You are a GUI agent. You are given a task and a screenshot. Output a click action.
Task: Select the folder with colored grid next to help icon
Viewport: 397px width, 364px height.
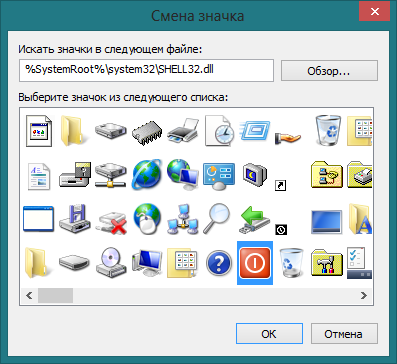click(182, 263)
